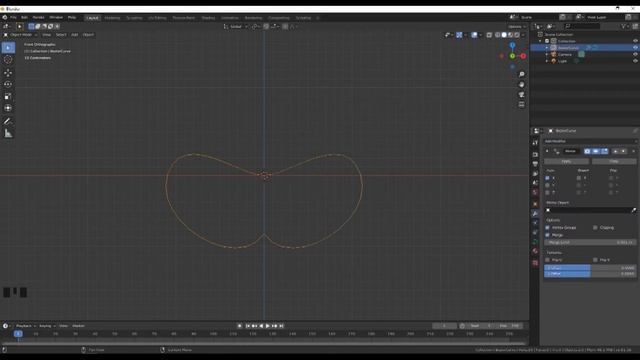
Task: Jump to the timeline start frame
Action: coord(248,326)
